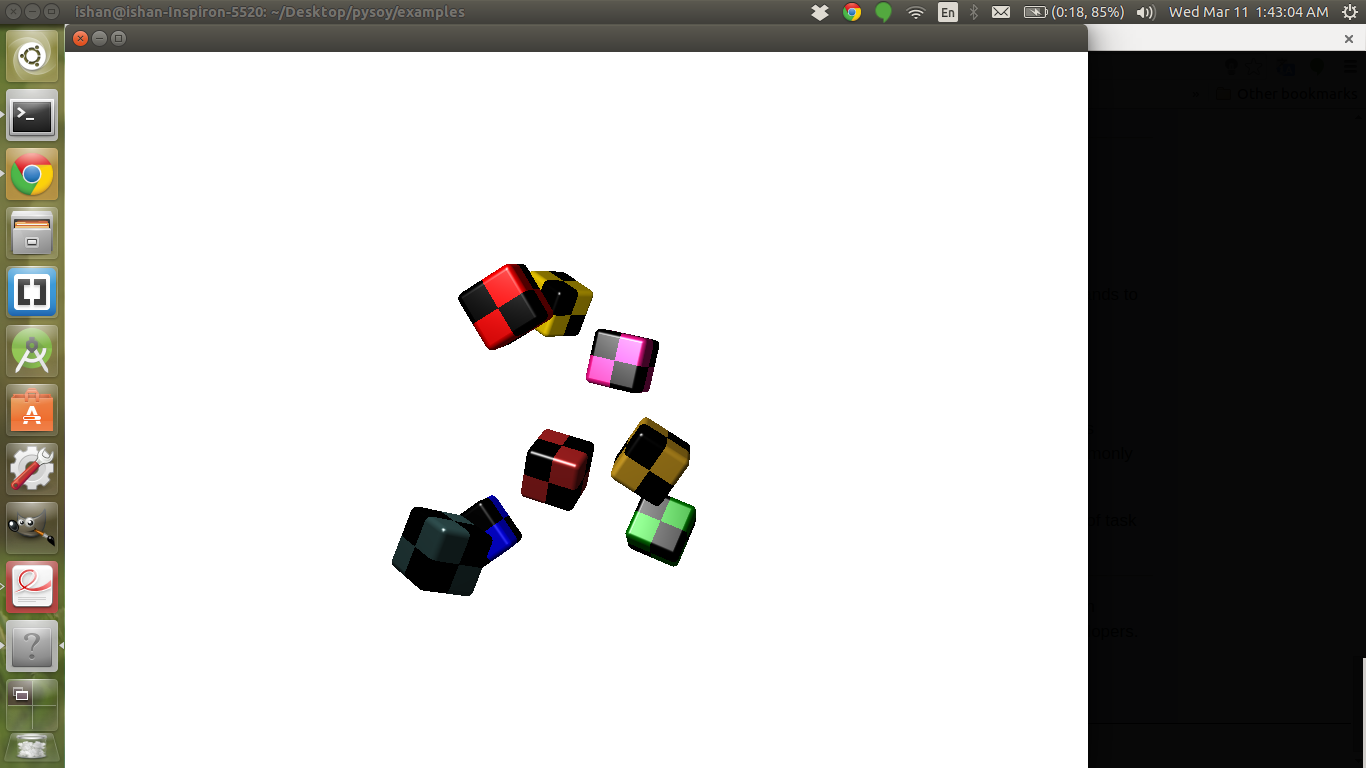
Task: Launch GIMP from the launcher
Action: coord(32,529)
